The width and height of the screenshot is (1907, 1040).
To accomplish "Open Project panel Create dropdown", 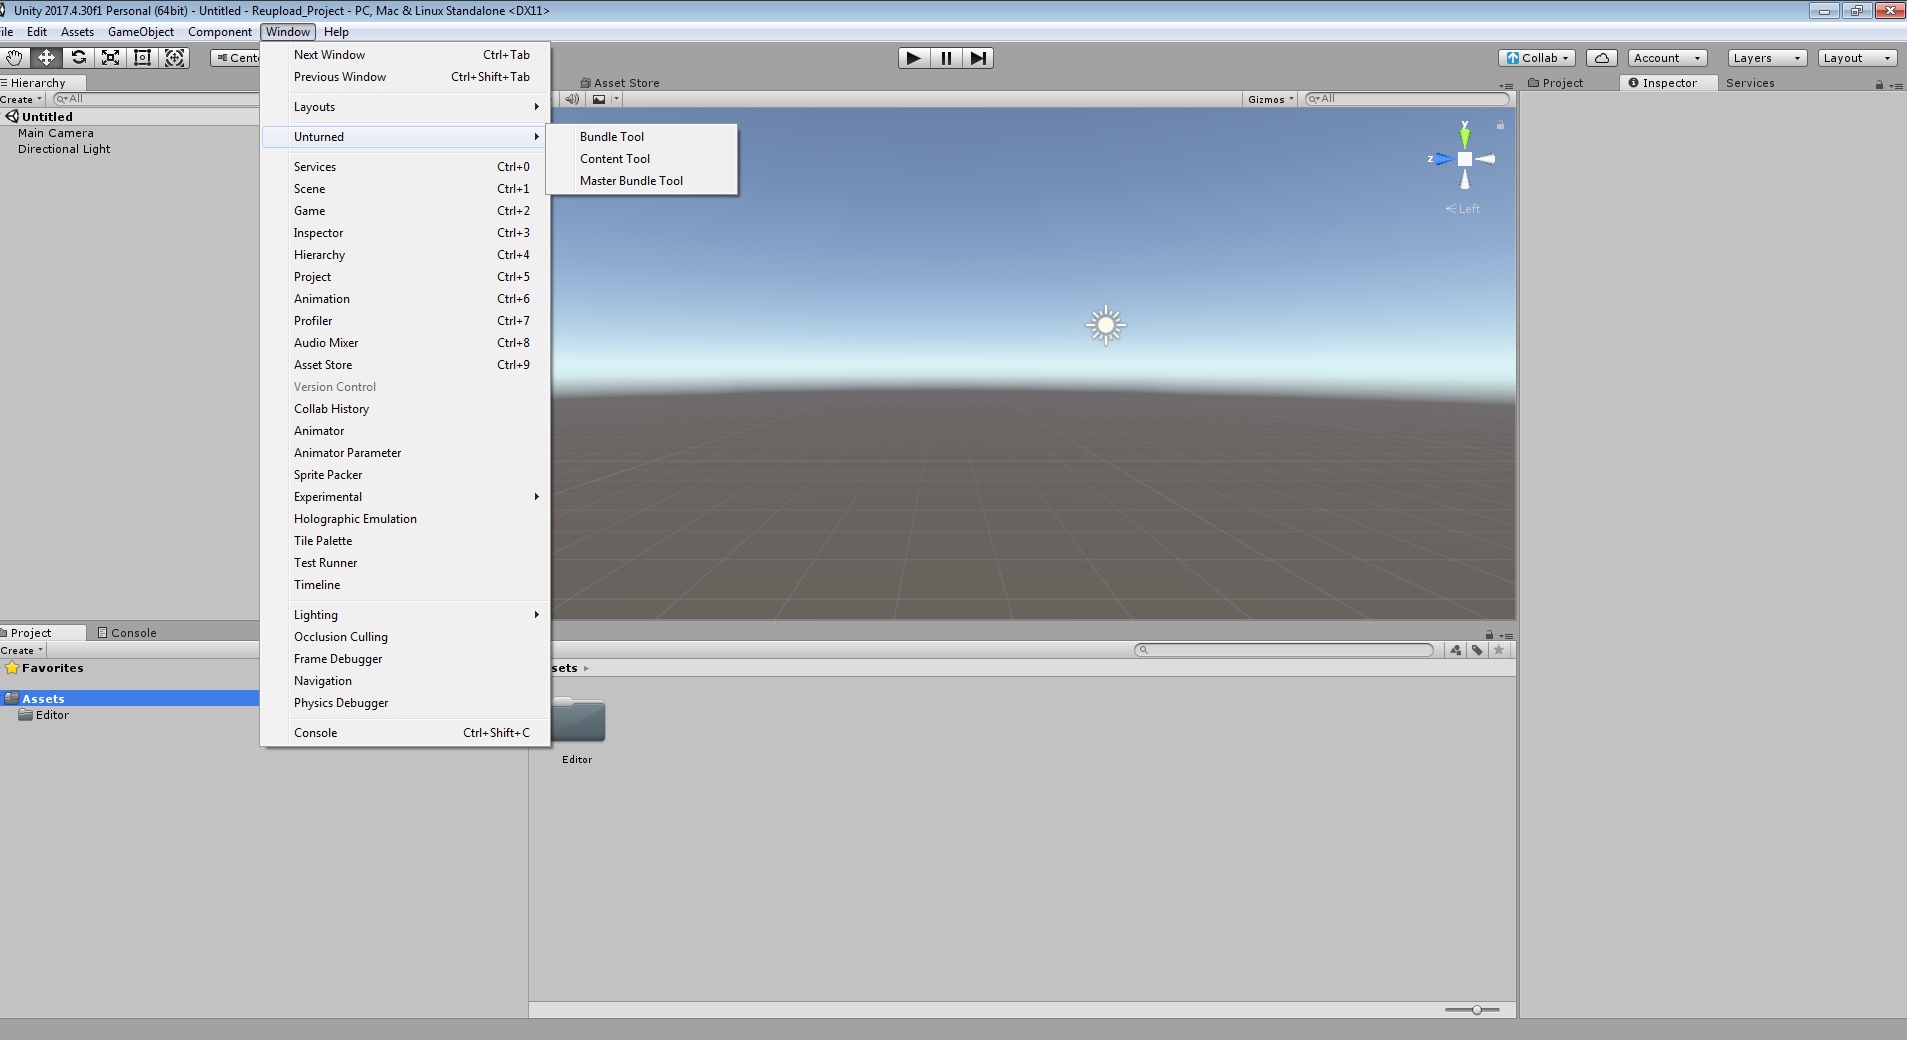I will click(x=21, y=650).
